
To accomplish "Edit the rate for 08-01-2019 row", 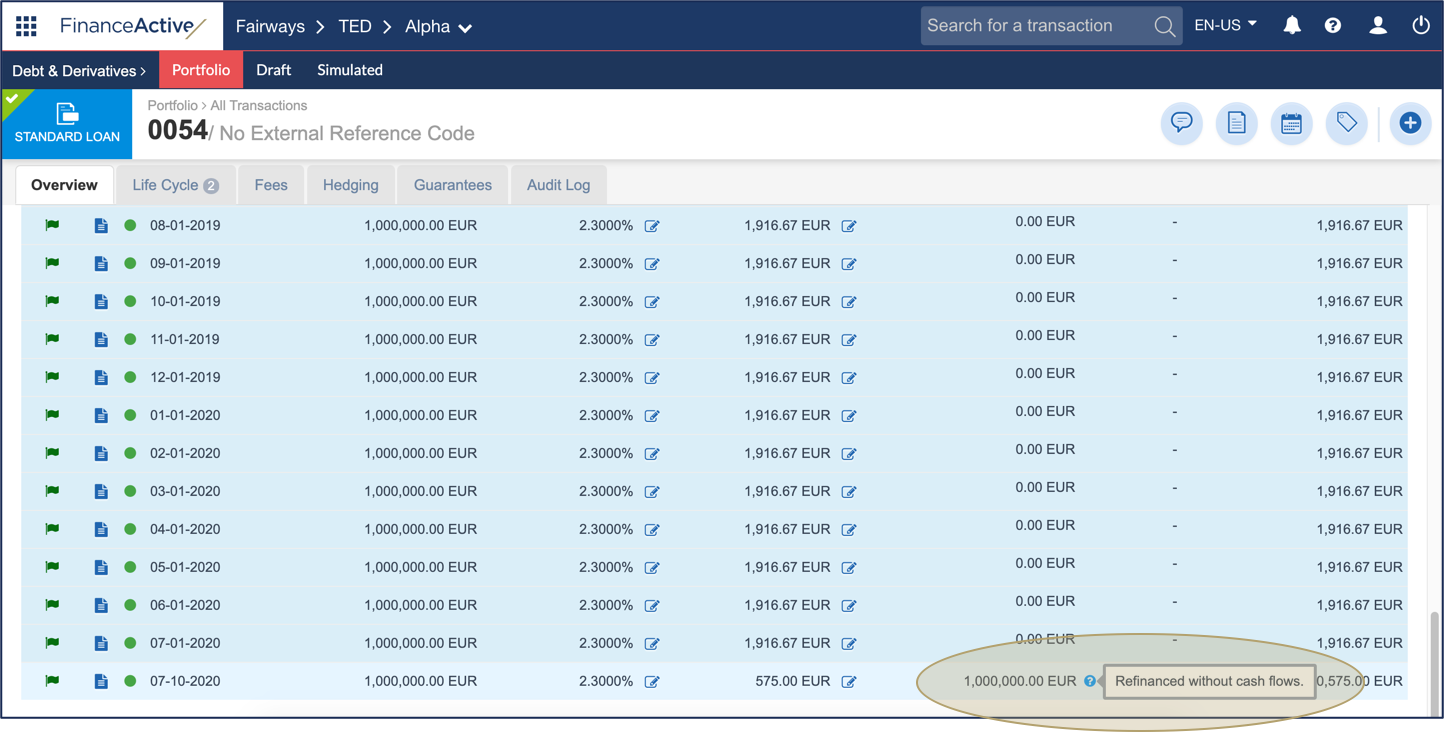I will click(x=652, y=226).
